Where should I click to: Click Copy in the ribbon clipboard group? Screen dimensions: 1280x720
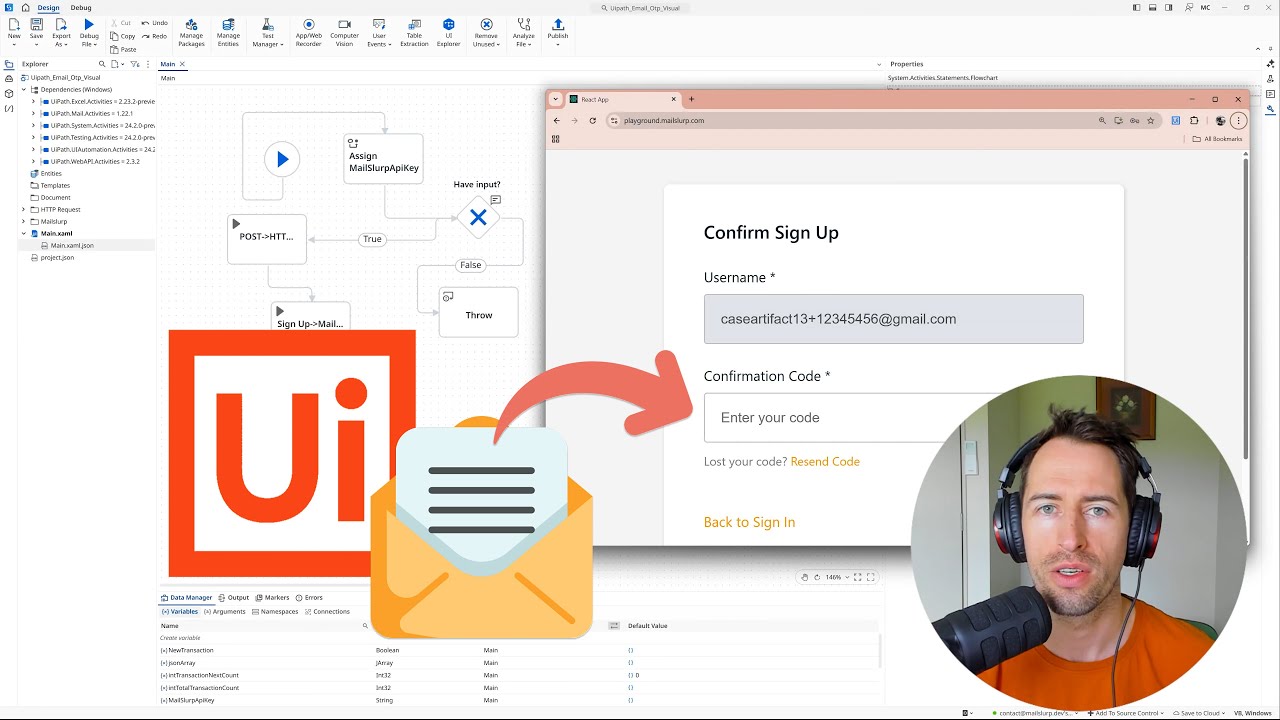pyautogui.click(x=122, y=36)
